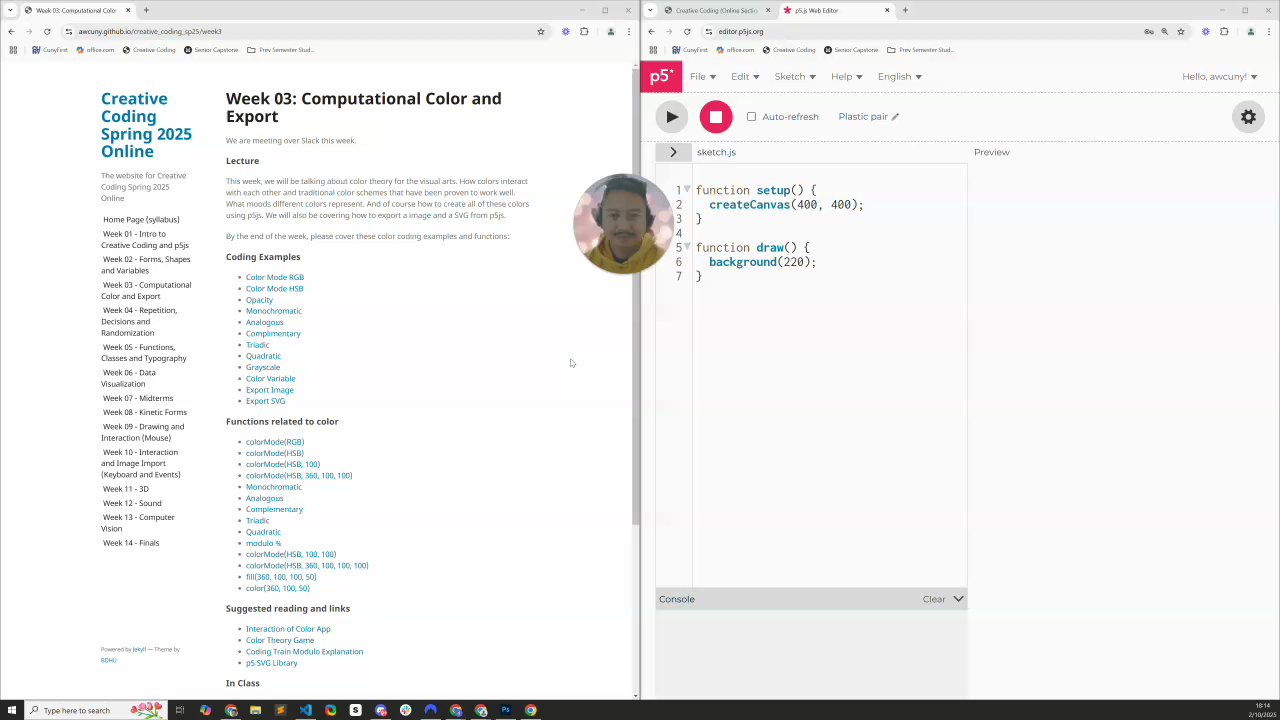Stop the running p5.js sketch
Viewport: 1280px width, 720px height.
(x=716, y=117)
